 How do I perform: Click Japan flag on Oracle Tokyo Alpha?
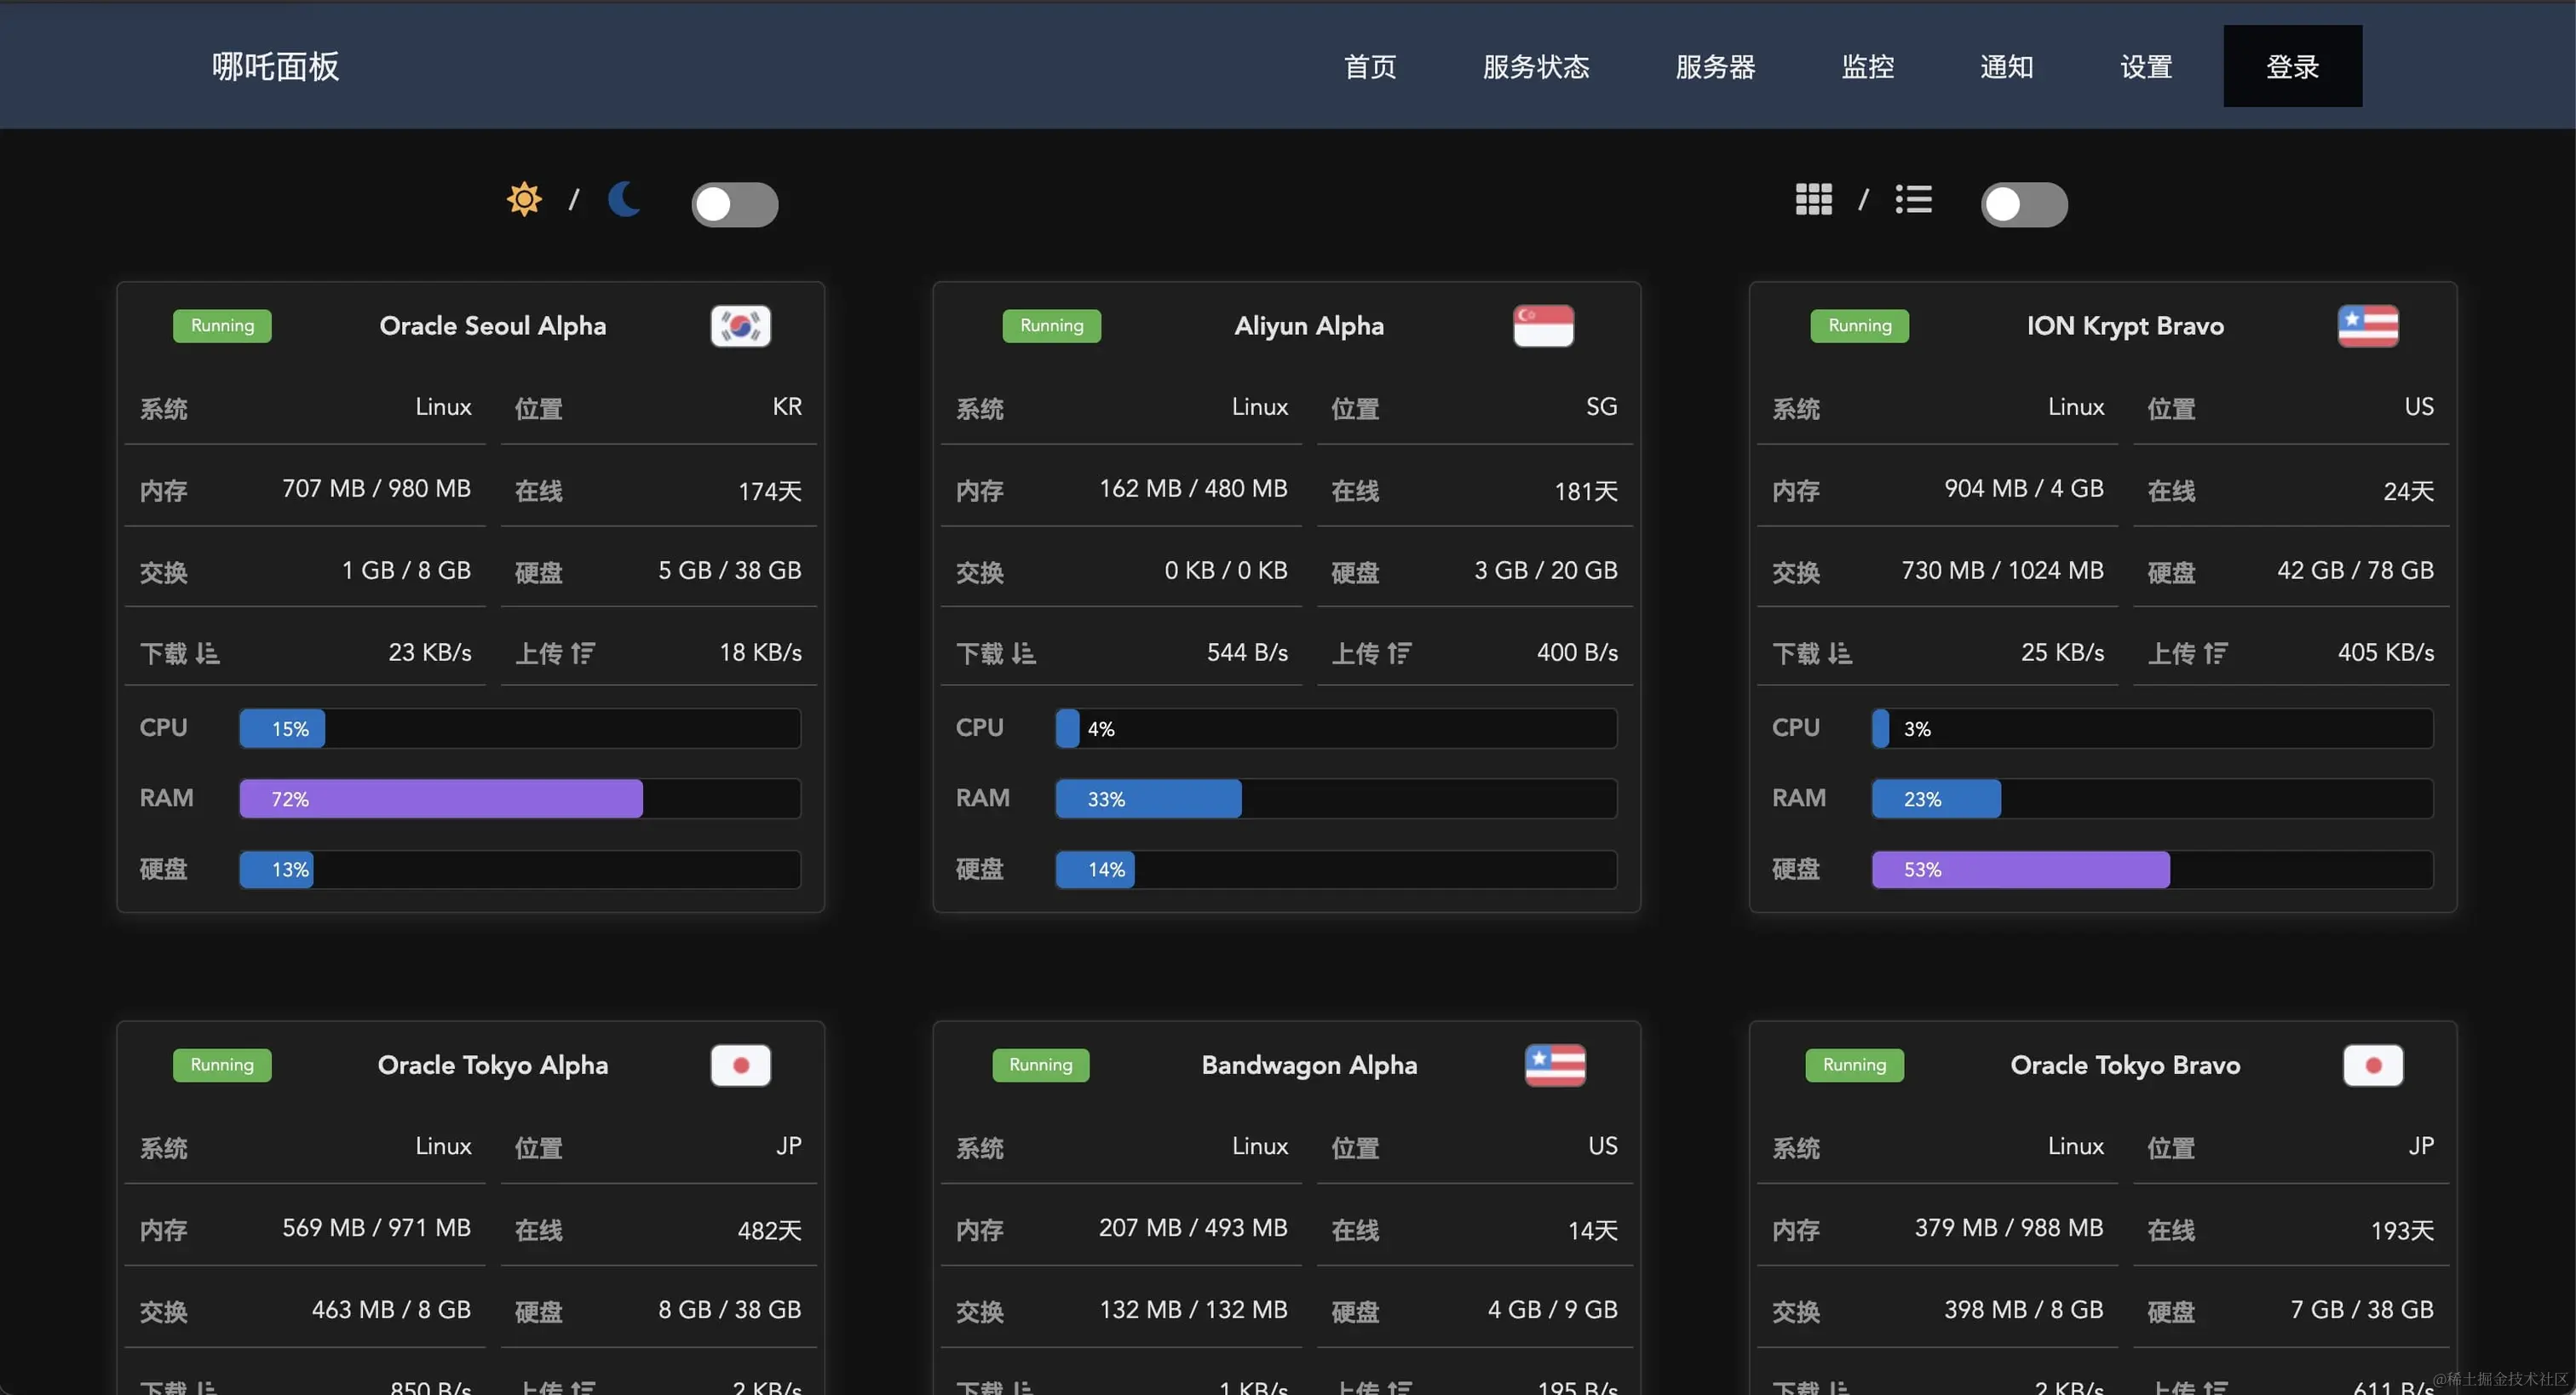740,1065
